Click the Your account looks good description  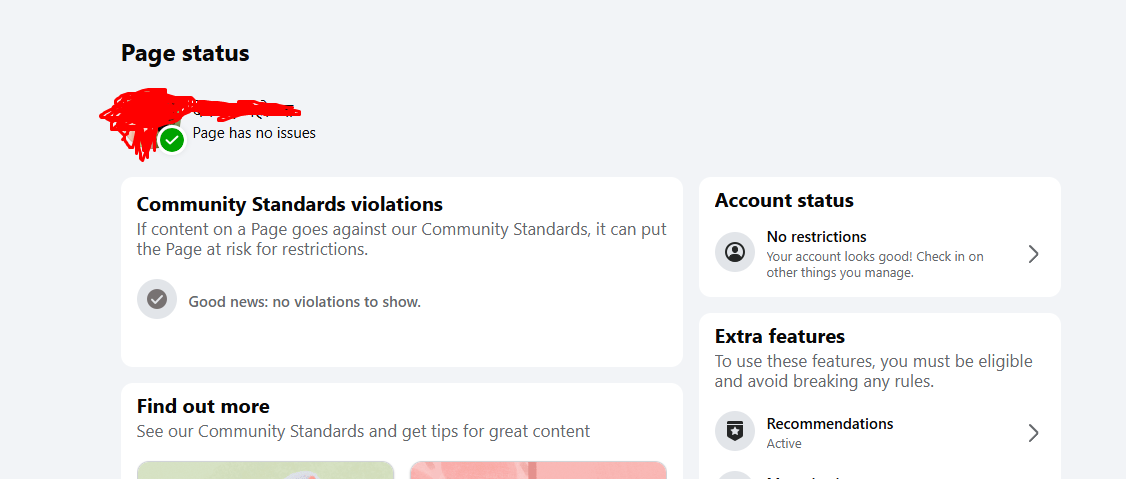(874, 265)
